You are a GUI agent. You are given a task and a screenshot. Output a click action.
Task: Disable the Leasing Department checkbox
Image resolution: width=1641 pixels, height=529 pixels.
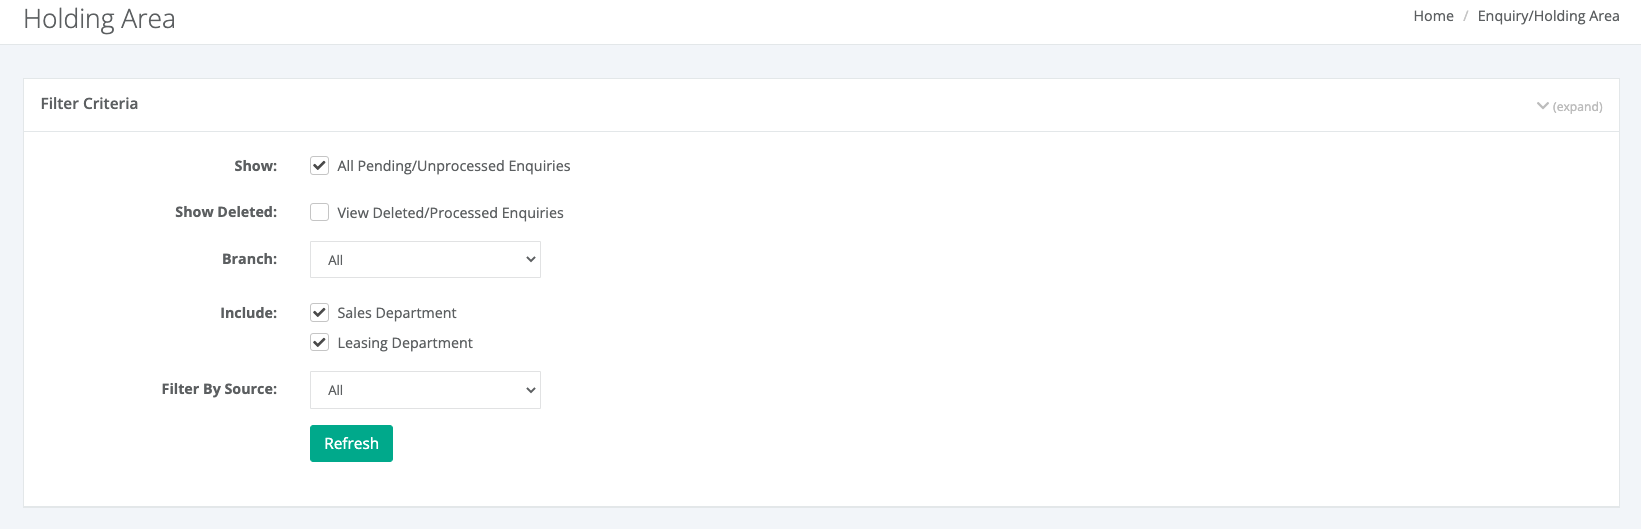pos(320,342)
